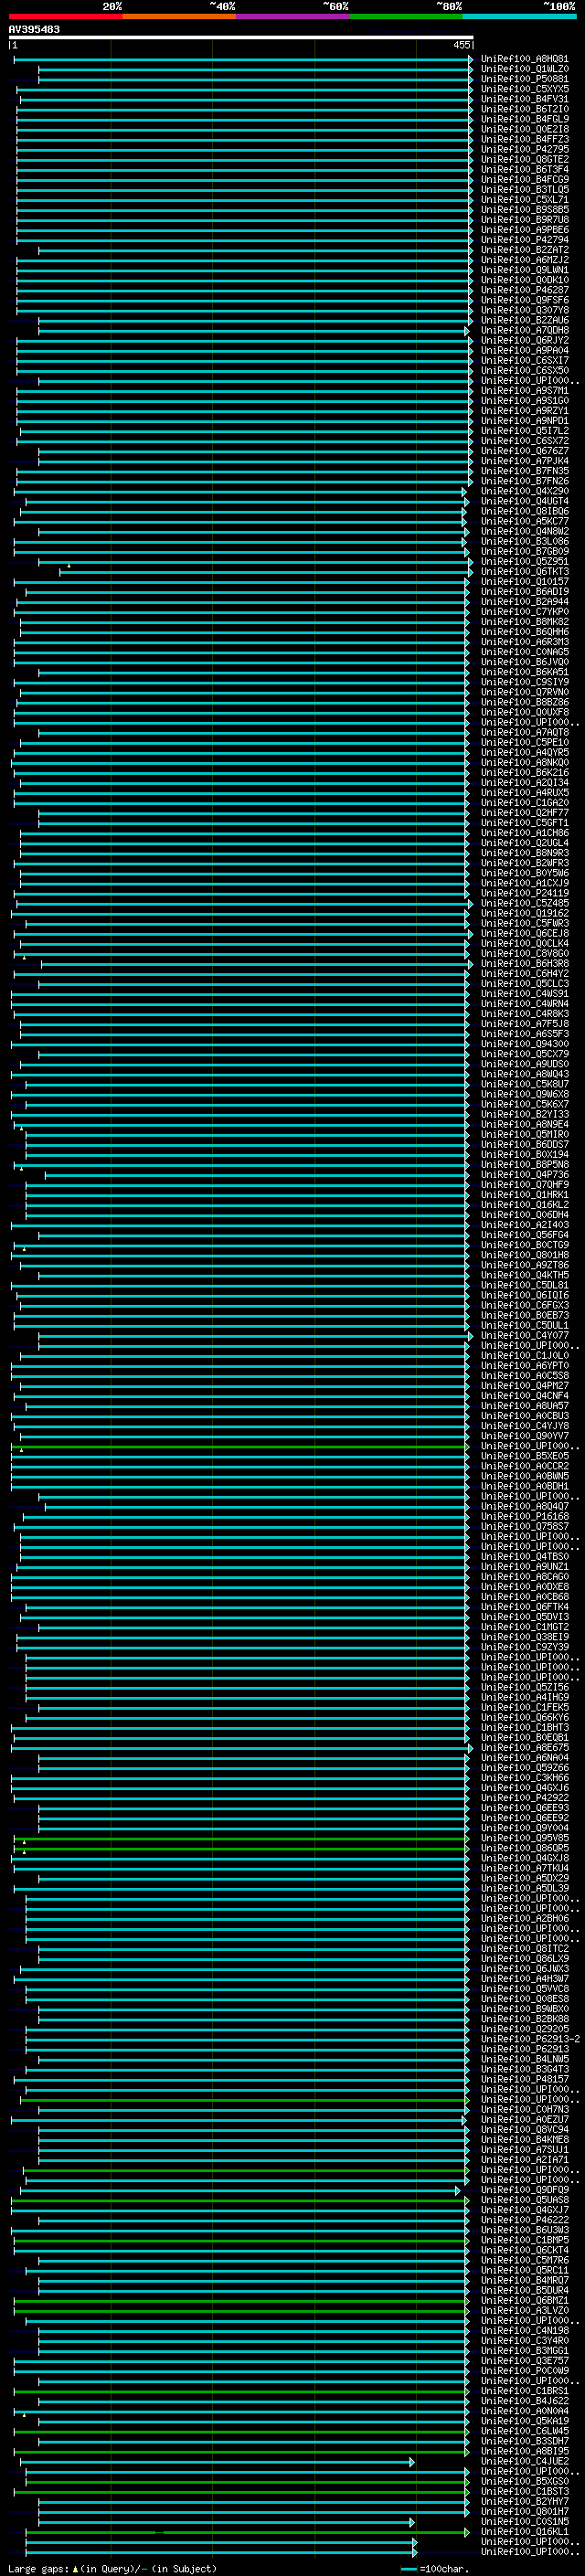Click the green ~80% identity legend color
This screenshot has width=585, height=2576.
click(x=406, y=16)
